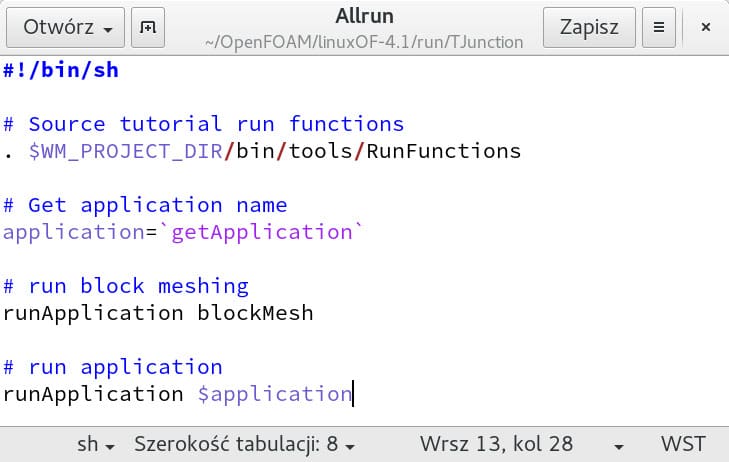The height and width of the screenshot is (462, 729).
Task: Place cursor in #!/bin/sh line
Action: [61, 70]
